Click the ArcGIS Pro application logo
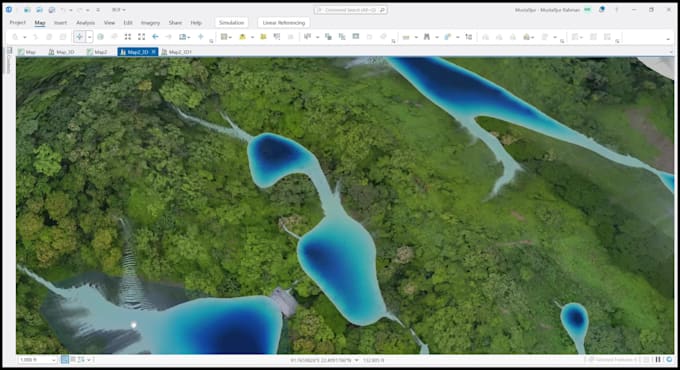Viewport: 680px width, 370px height. coord(10,10)
